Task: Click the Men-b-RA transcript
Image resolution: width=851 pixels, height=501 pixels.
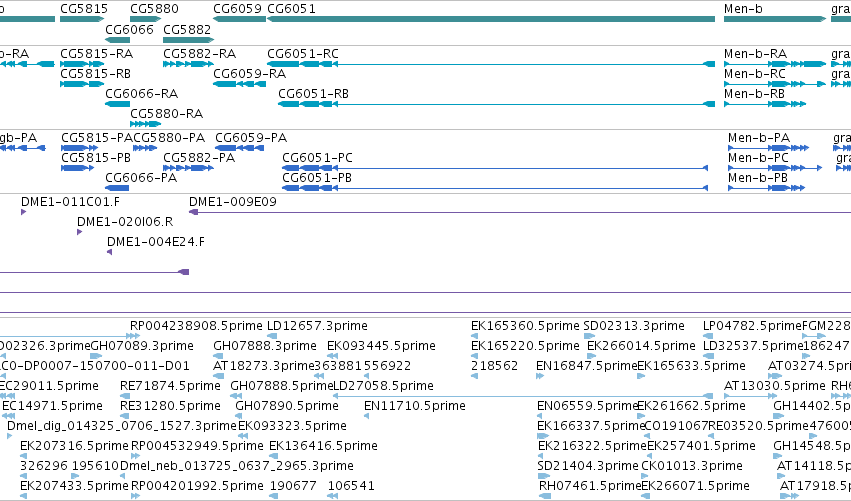Action: point(775,64)
